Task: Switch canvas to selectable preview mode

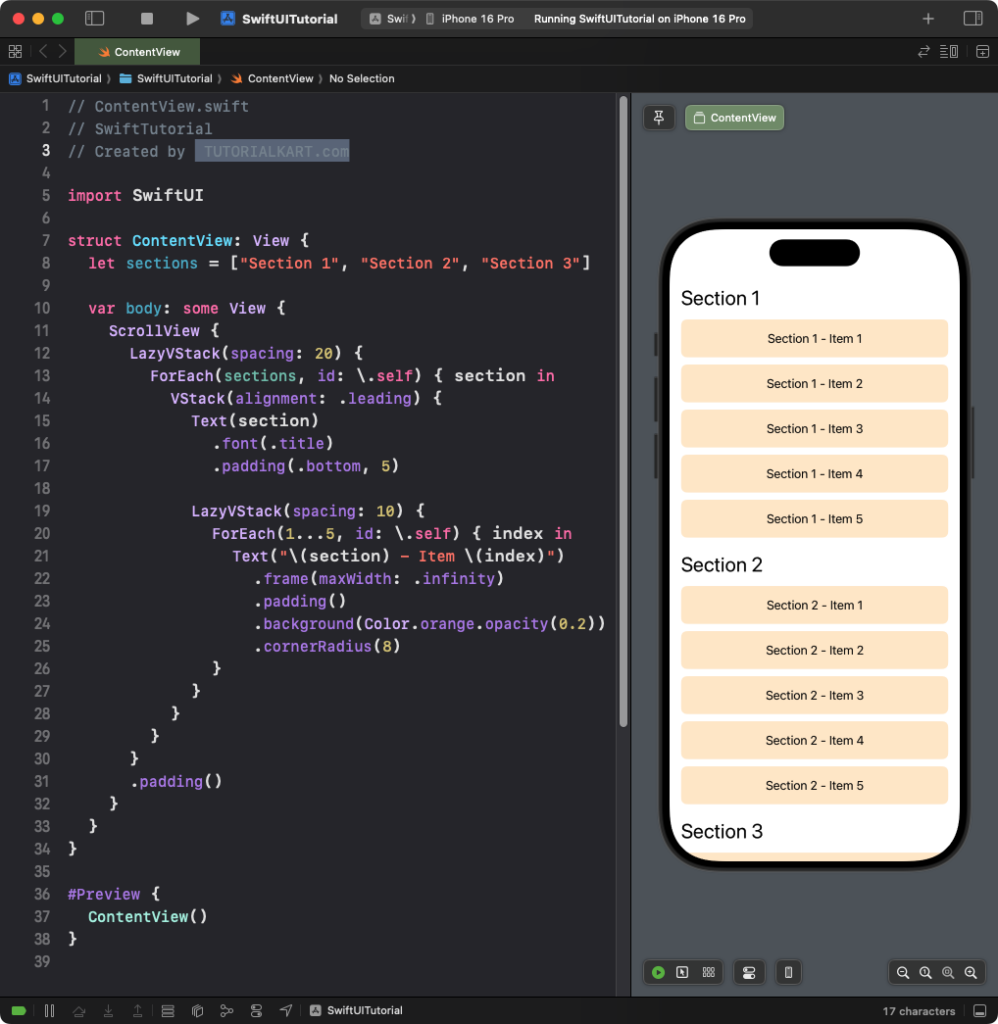Action: click(683, 972)
